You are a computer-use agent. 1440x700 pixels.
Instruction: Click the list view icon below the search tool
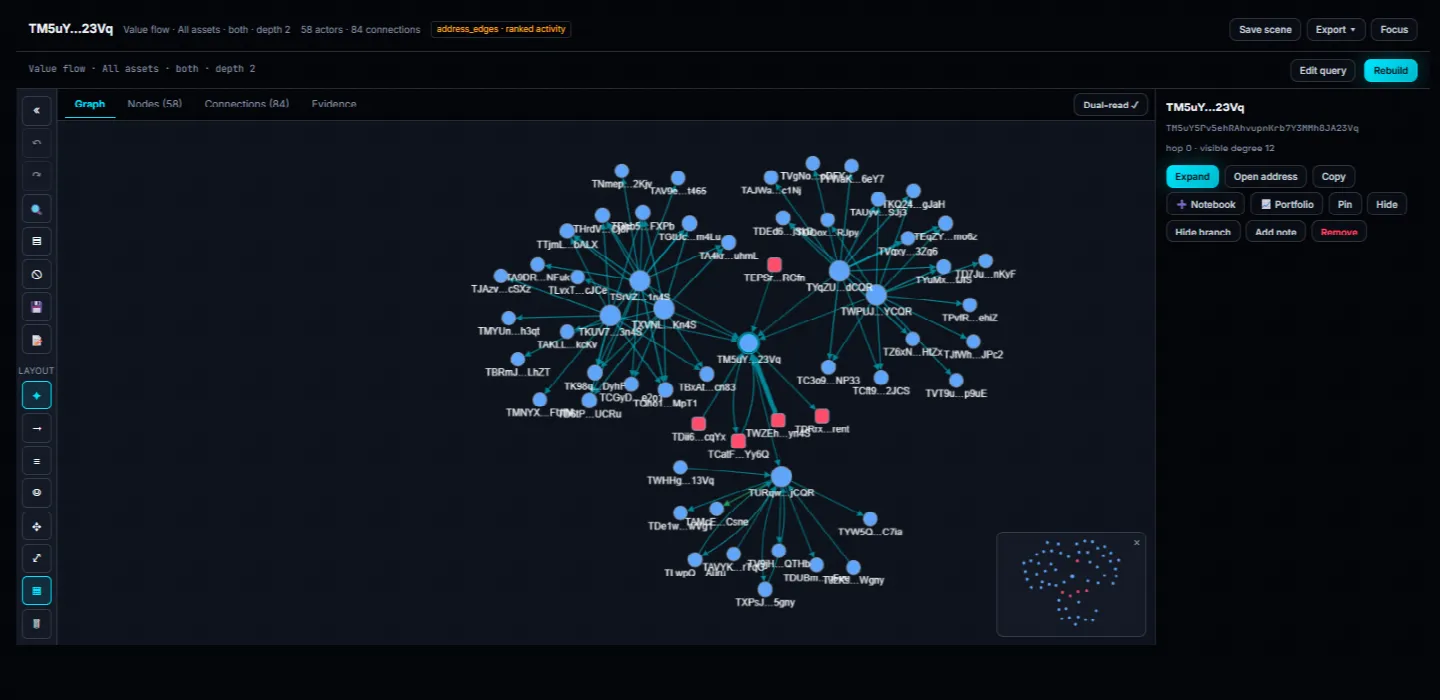coord(37,241)
